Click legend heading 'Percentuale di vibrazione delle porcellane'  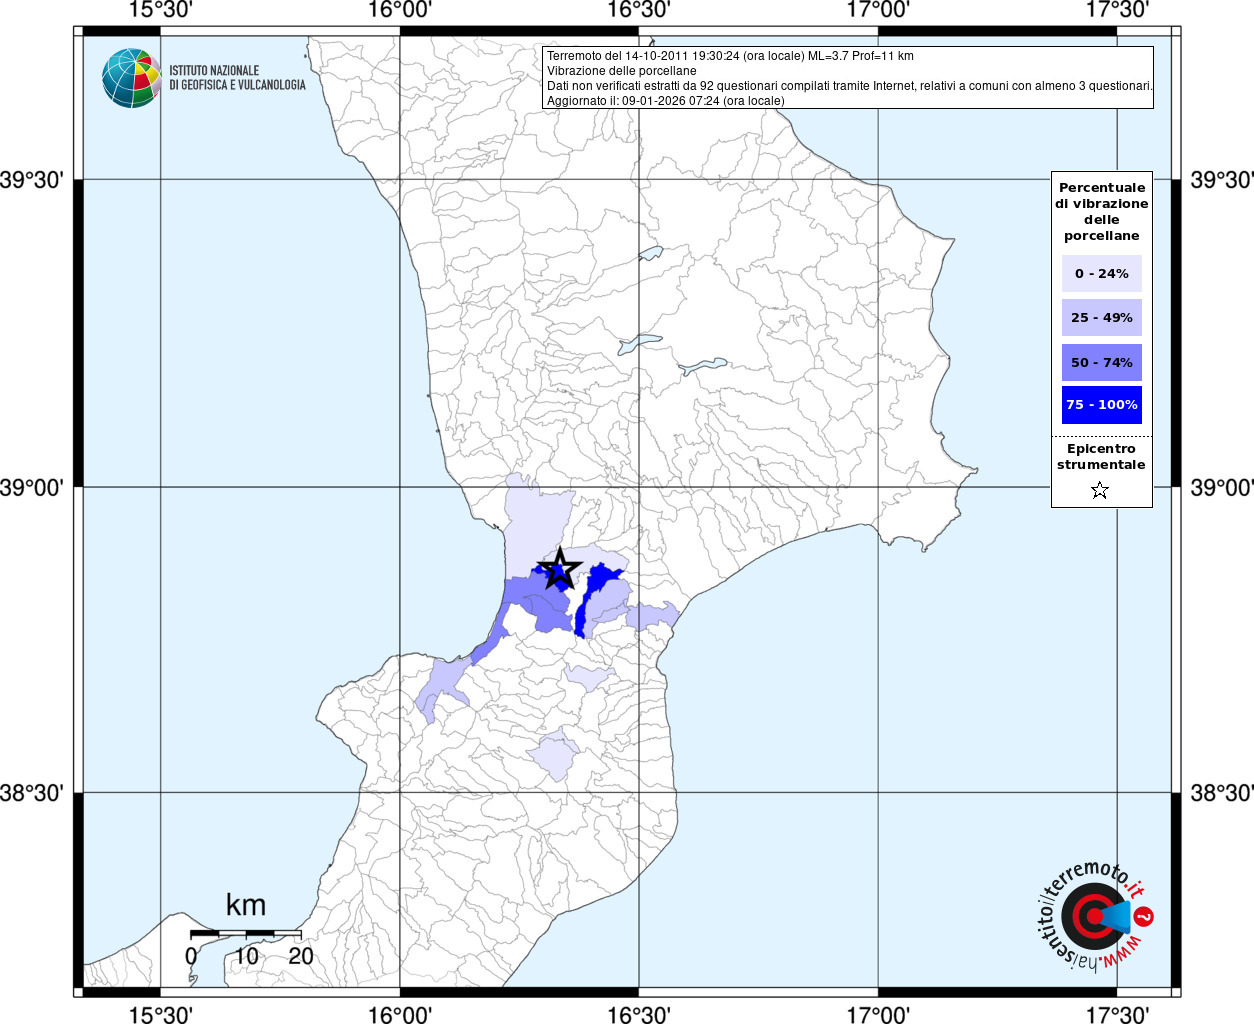[1101, 212]
